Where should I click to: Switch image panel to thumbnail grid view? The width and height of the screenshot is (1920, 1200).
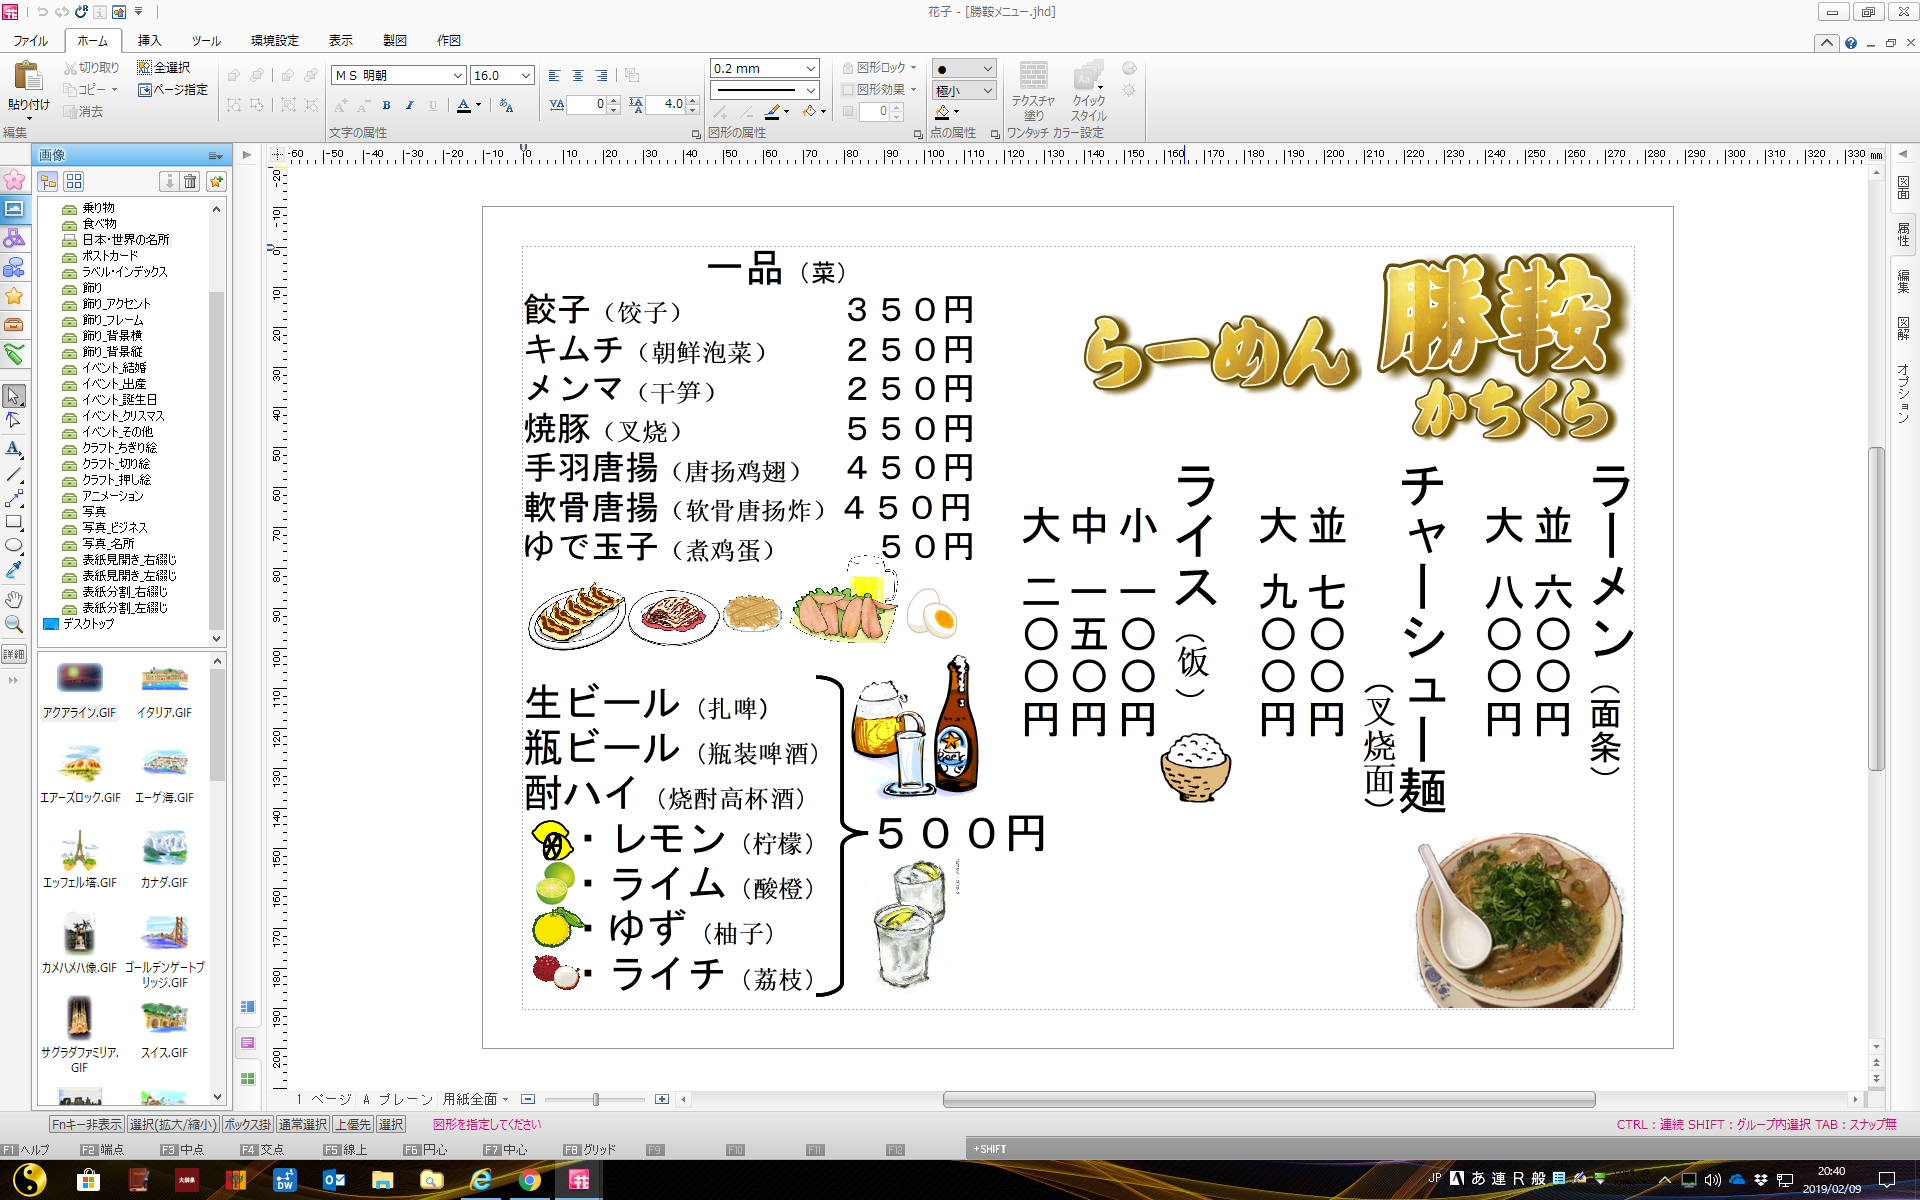click(74, 181)
